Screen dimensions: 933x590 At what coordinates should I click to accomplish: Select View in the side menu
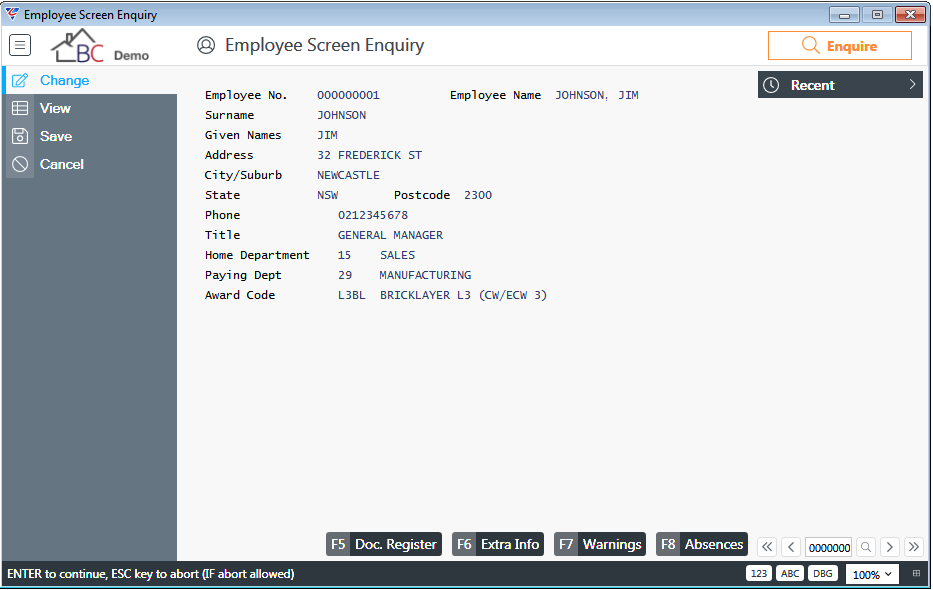(90, 108)
